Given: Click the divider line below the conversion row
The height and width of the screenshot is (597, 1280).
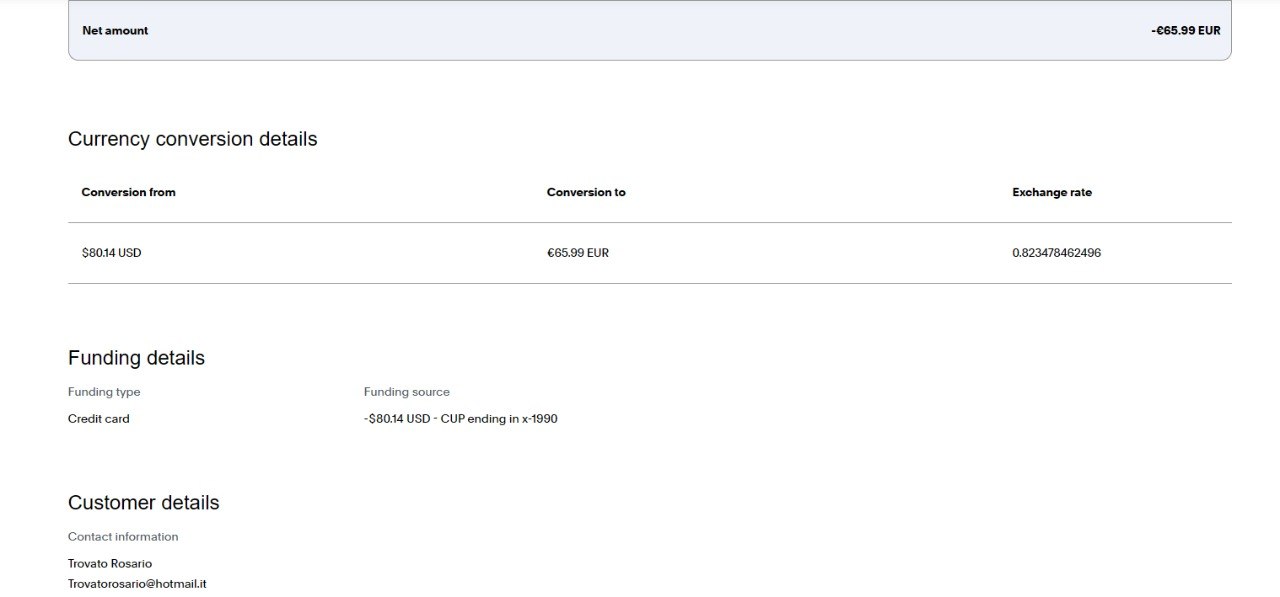Looking at the screenshot, I should pos(650,283).
